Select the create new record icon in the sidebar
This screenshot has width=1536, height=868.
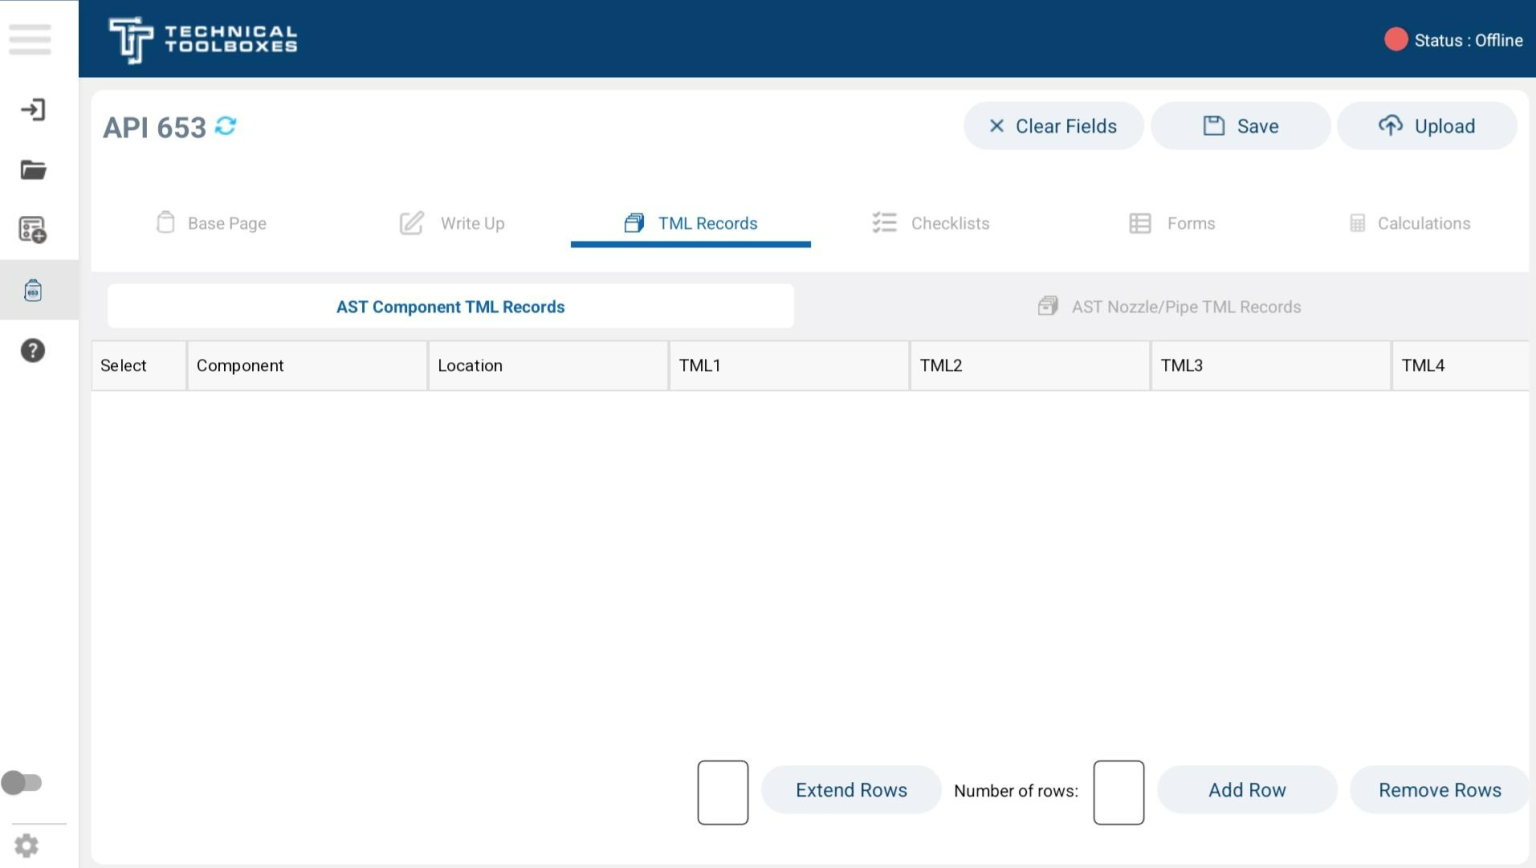(x=33, y=230)
